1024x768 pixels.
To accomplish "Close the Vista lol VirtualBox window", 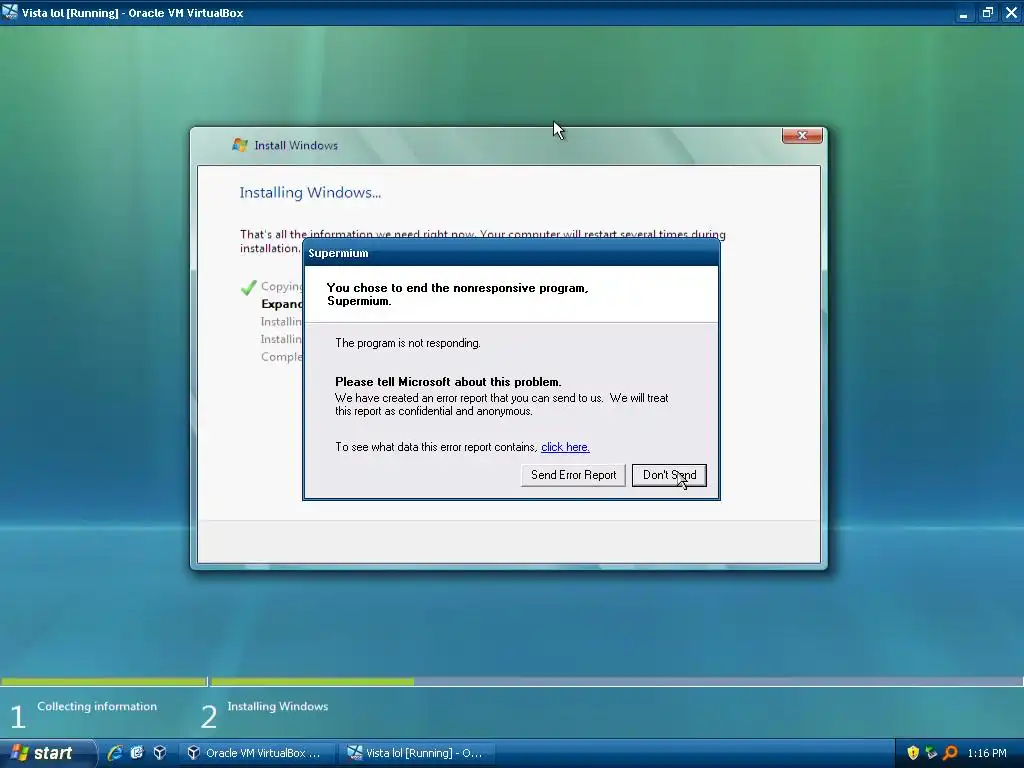I will click(1011, 13).
